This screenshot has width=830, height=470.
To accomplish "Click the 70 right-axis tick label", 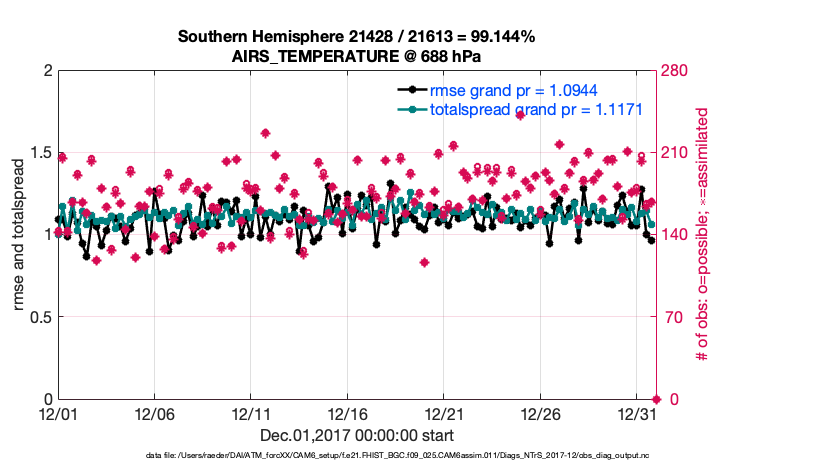I will 672,317.
